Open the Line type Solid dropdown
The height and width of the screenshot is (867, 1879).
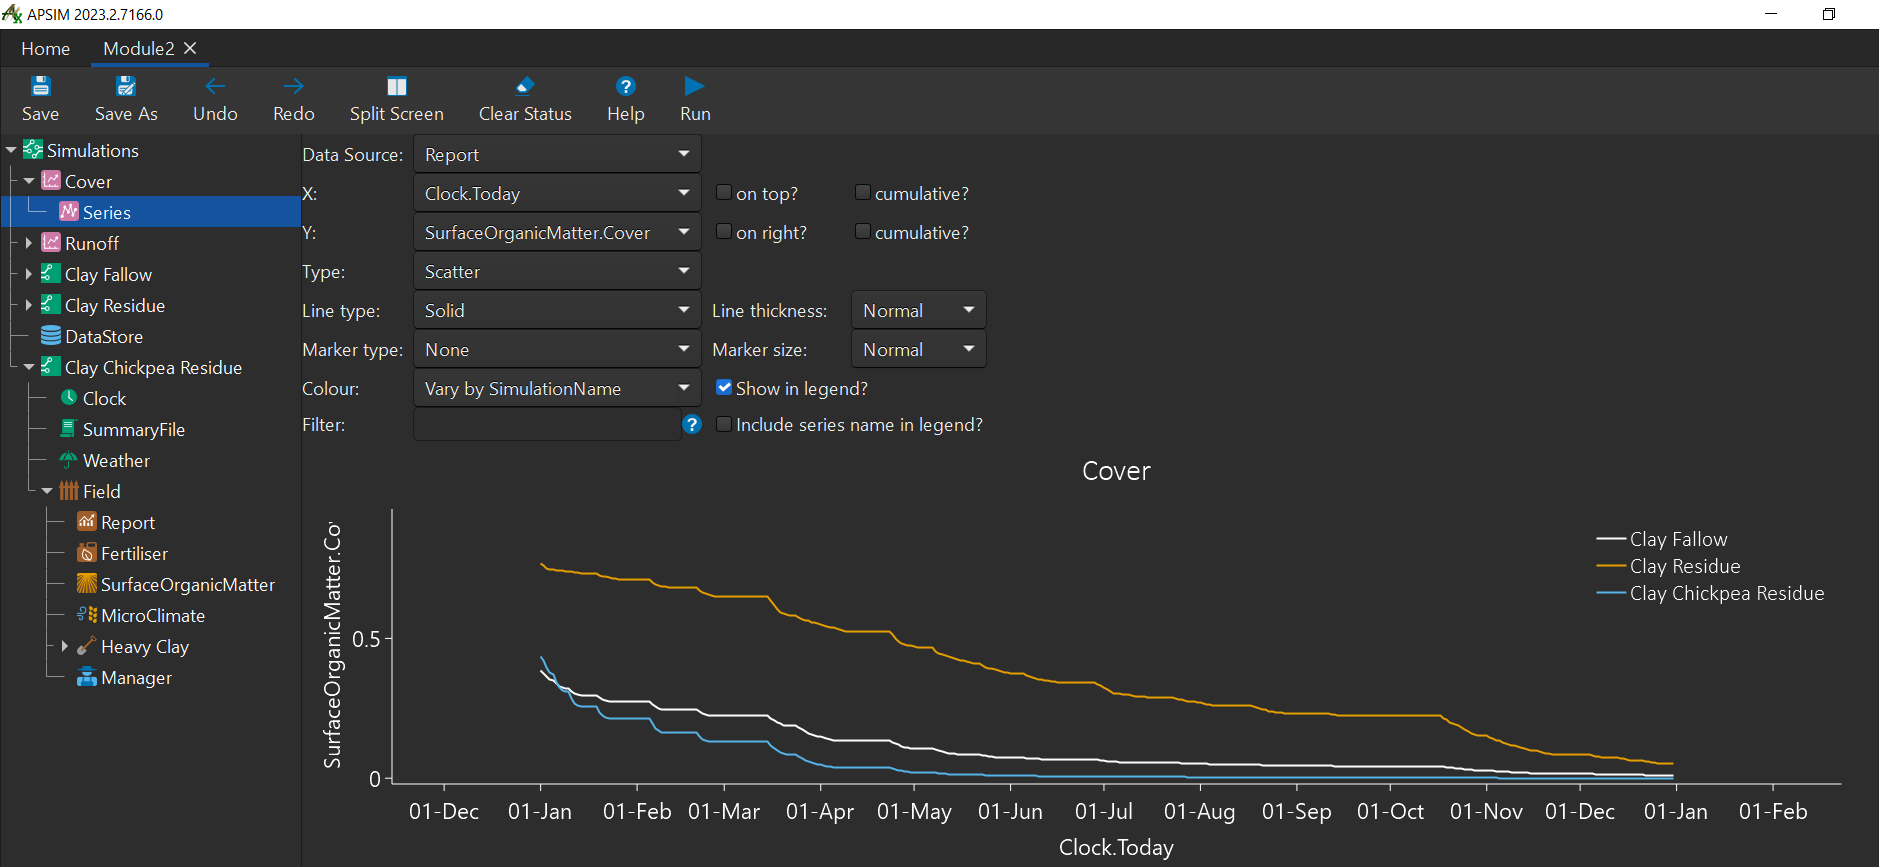557,311
